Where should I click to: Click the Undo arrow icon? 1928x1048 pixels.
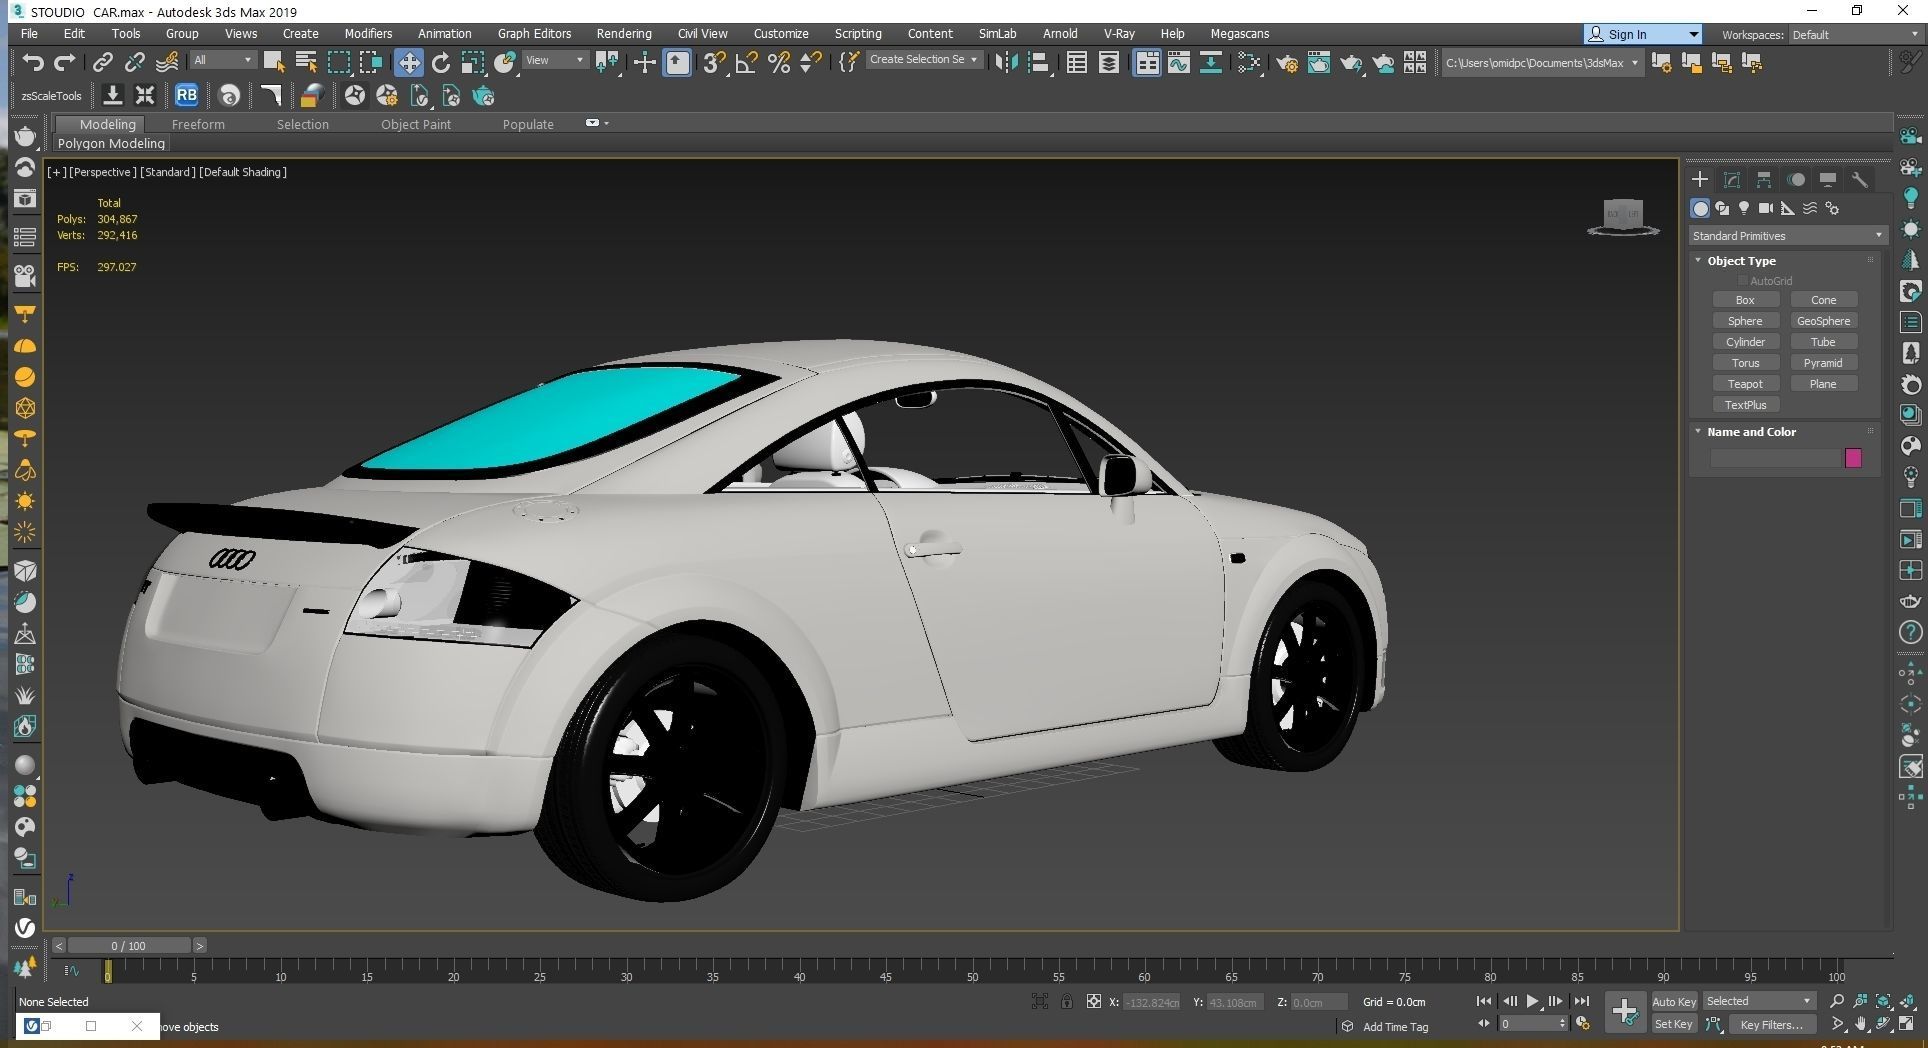click(33, 63)
